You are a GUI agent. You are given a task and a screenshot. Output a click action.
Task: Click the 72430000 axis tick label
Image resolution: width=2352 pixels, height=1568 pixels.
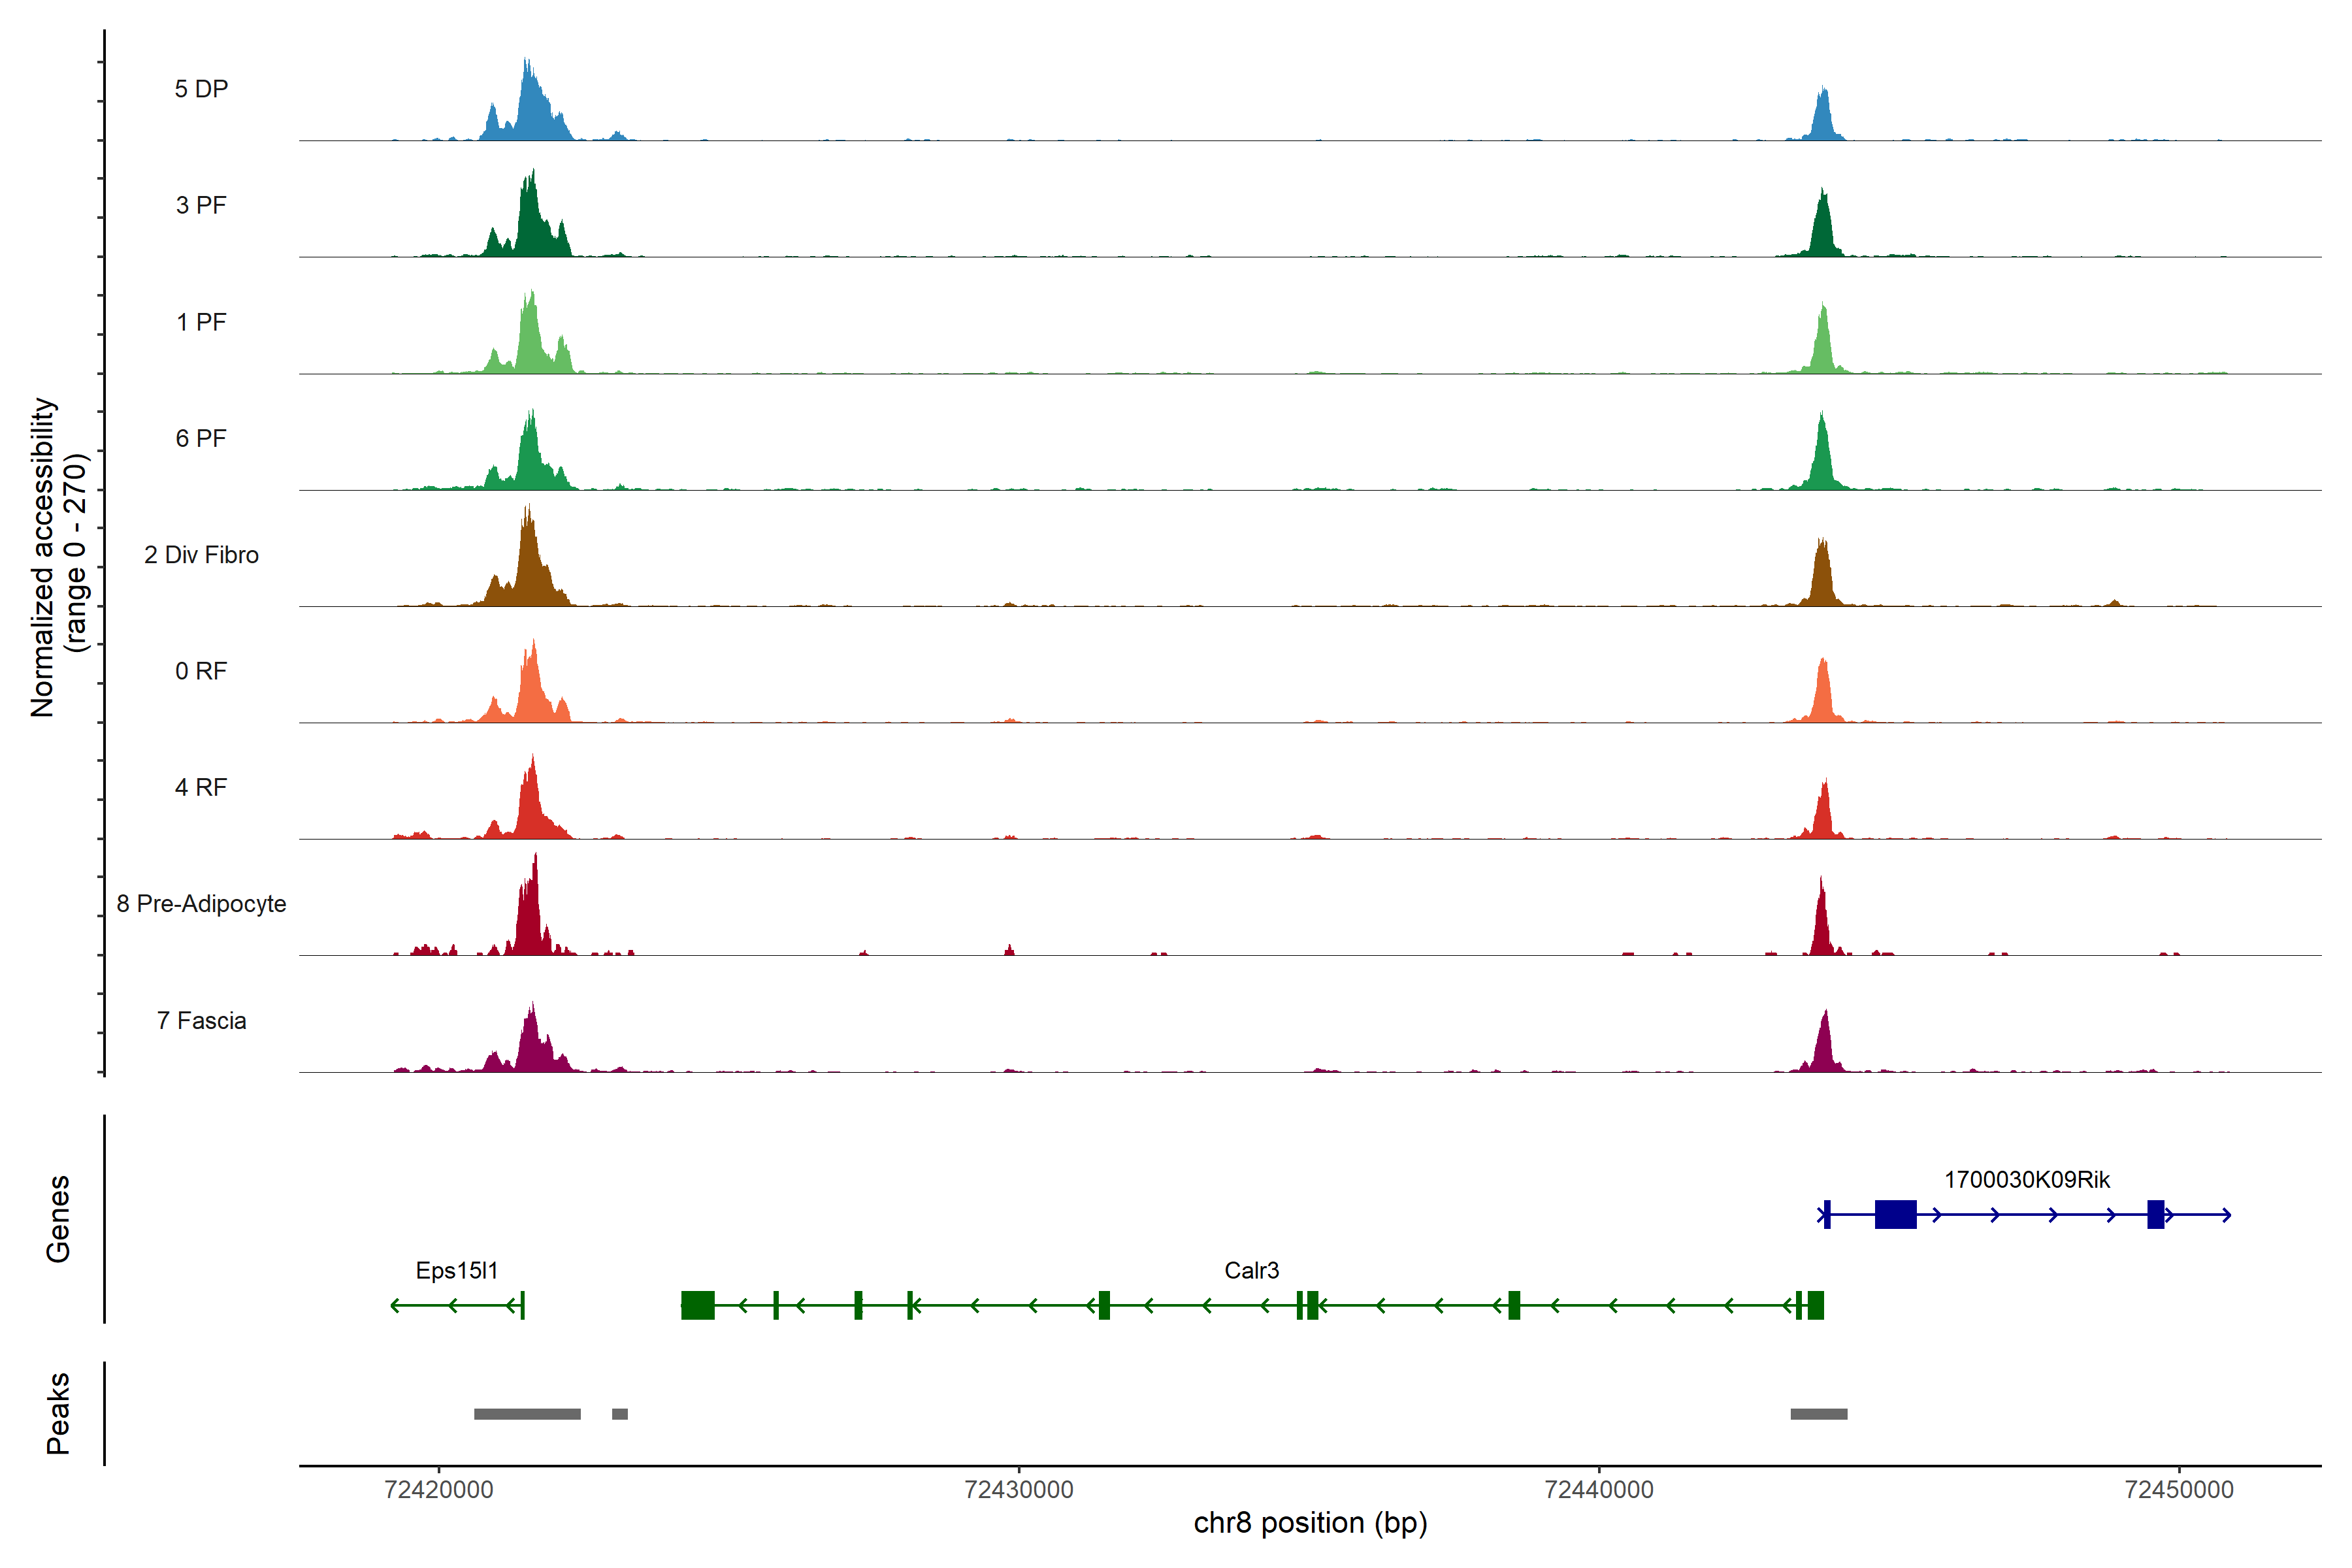pos(1018,1490)
